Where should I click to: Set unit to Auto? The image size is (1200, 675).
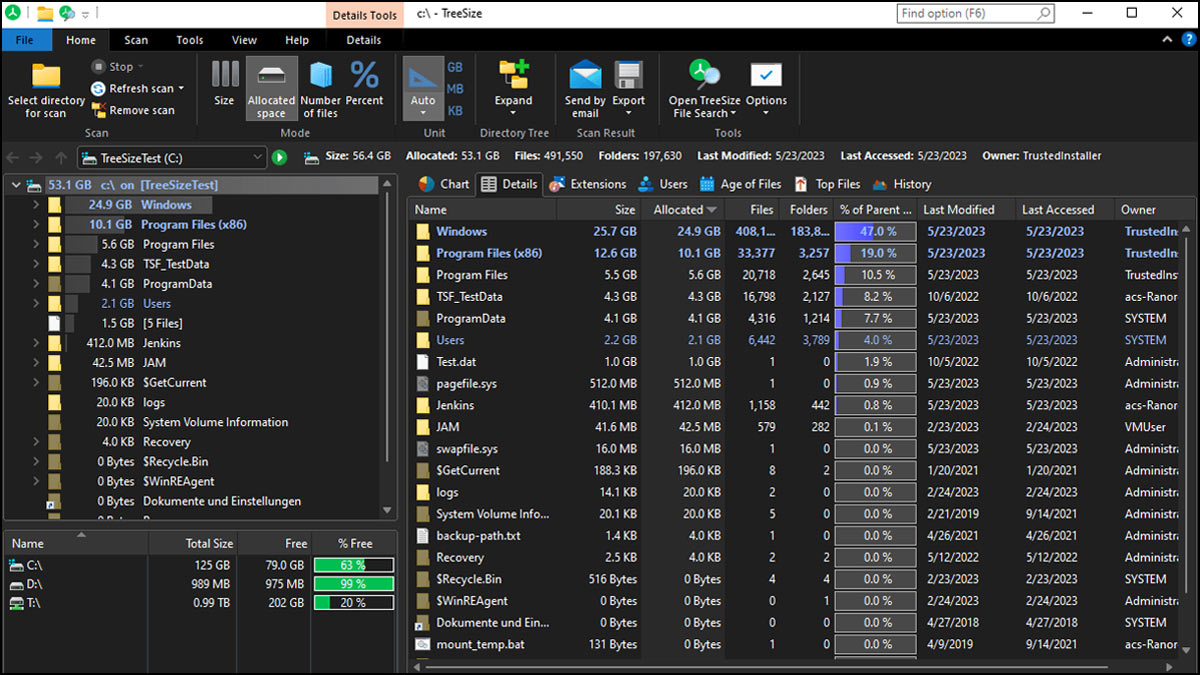[x=423, y=88]
